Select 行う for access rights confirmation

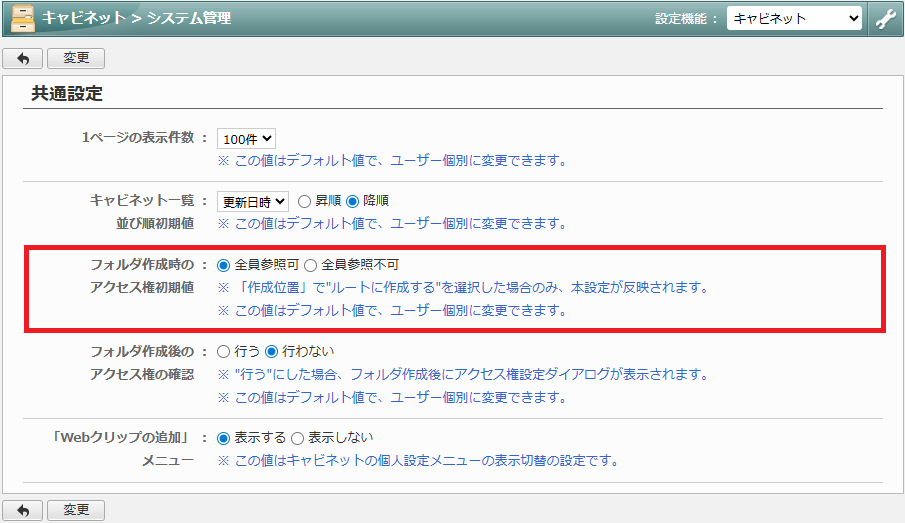pyautogui.click(x=223, y=351)
